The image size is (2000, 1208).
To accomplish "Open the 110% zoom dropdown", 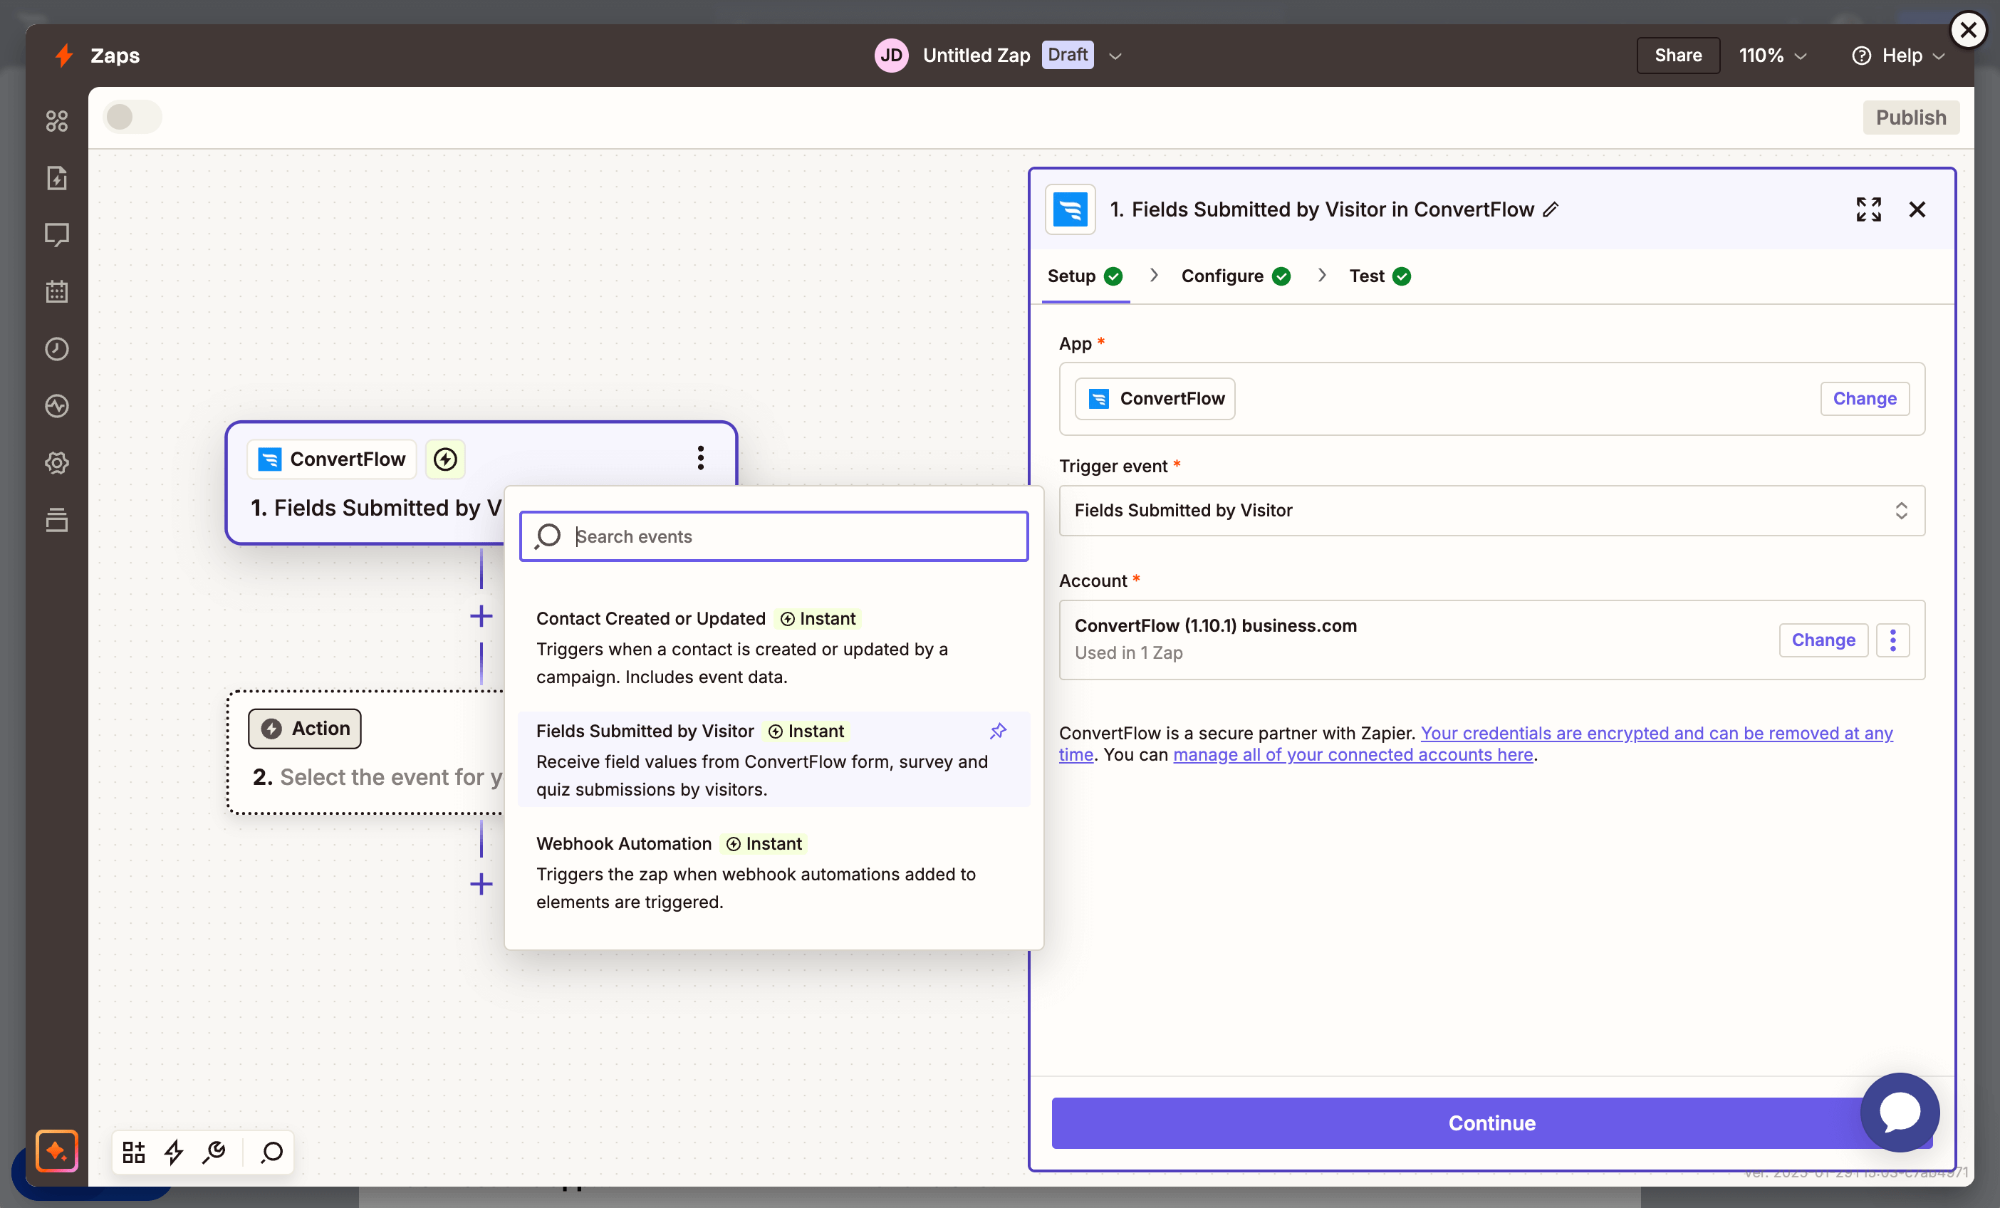I will pos(1772,55).
